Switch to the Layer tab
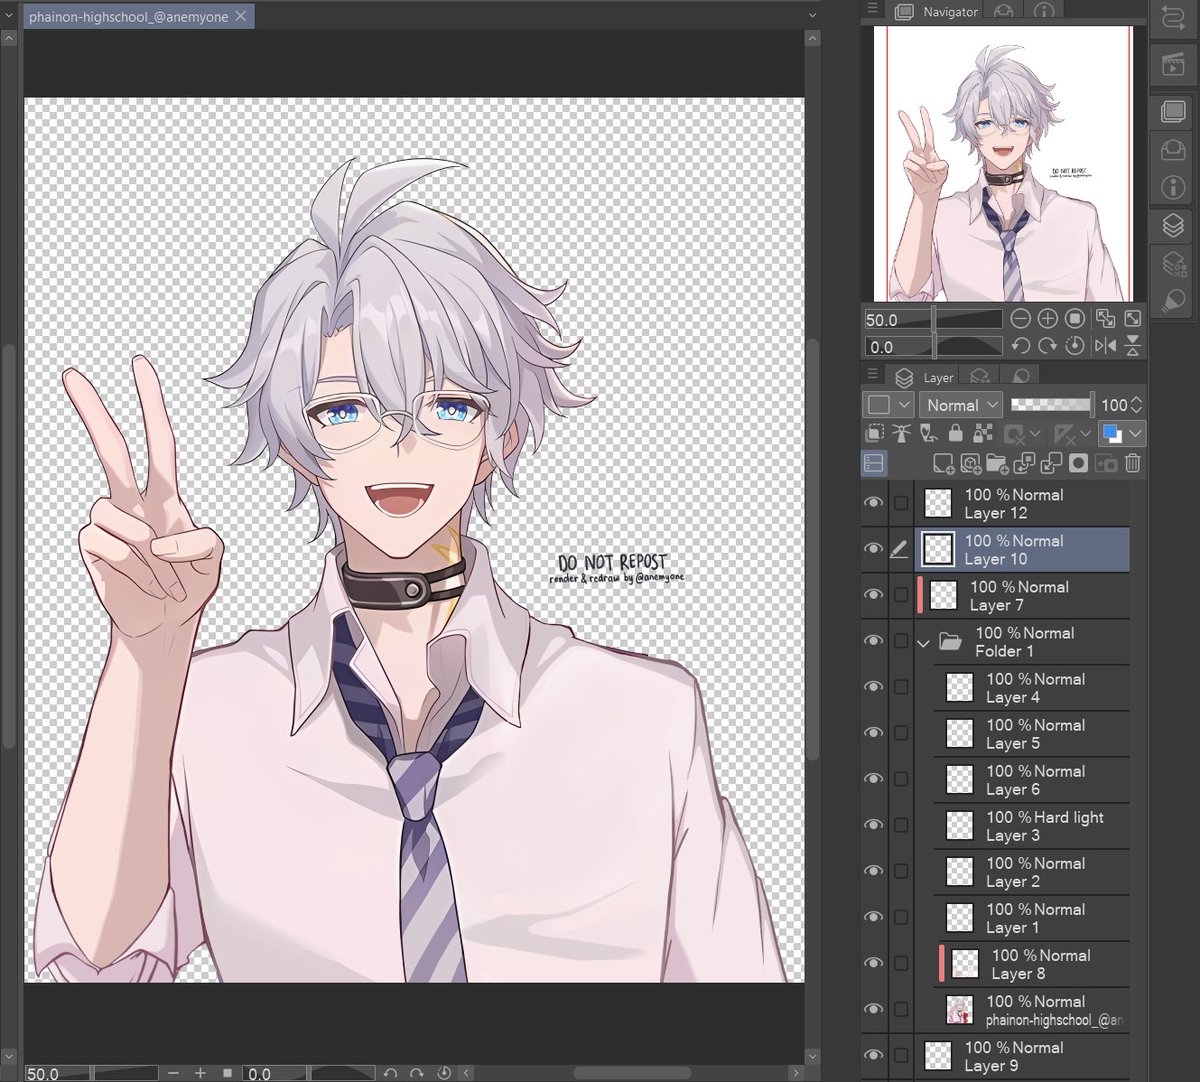Image resolution: width=1200 pixels, height=1082 pixels. tap(938, 377)
